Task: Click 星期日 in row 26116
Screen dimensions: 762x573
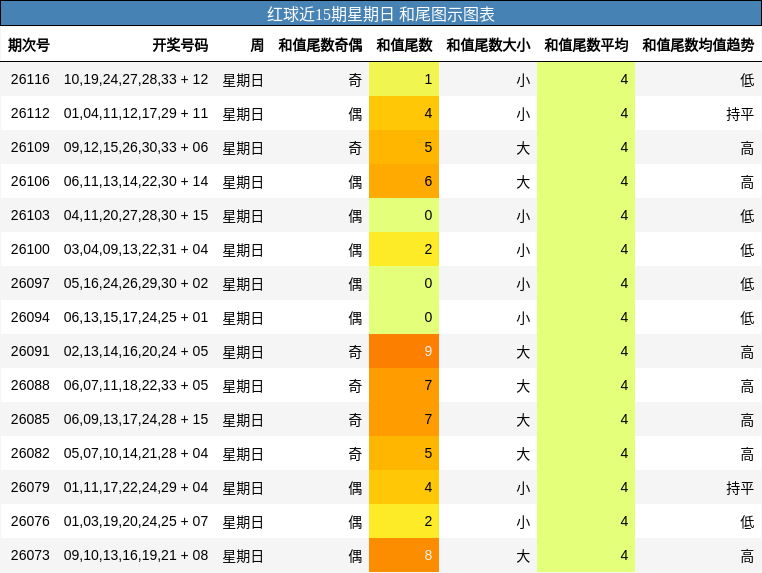Action: (x=243, y=80)
